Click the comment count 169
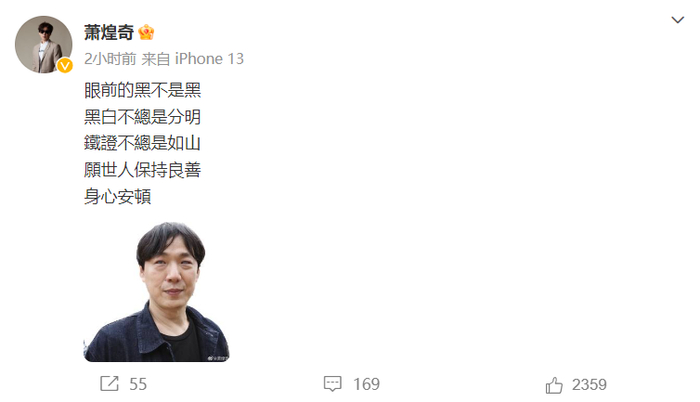 click(367, 384)
